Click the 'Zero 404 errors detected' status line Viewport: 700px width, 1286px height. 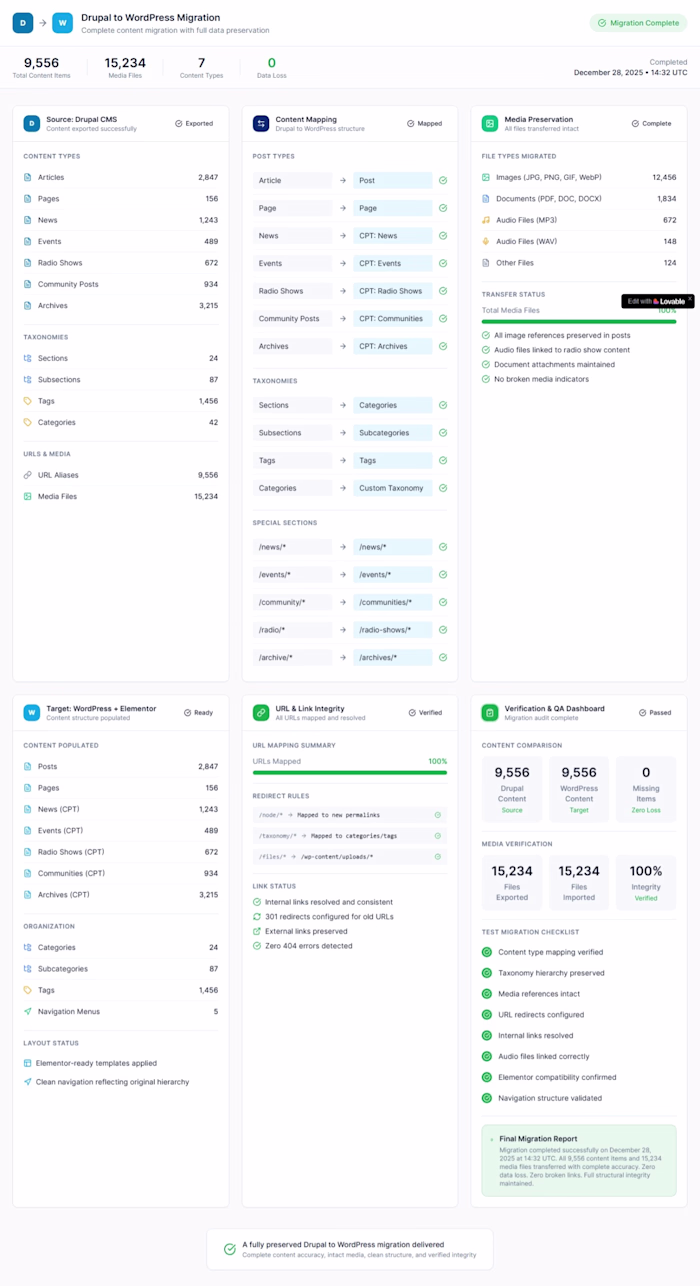(302, 946)
